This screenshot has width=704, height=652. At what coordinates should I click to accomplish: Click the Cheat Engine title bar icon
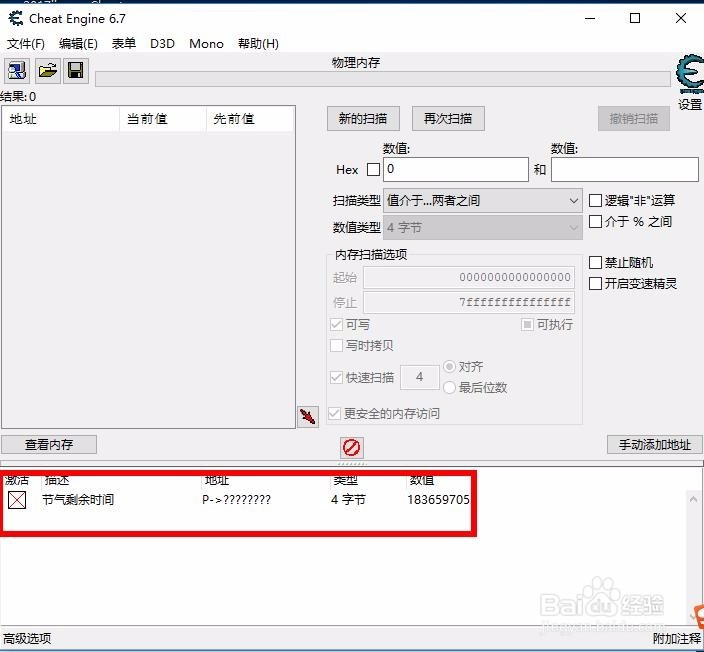[x=16, y=18]
